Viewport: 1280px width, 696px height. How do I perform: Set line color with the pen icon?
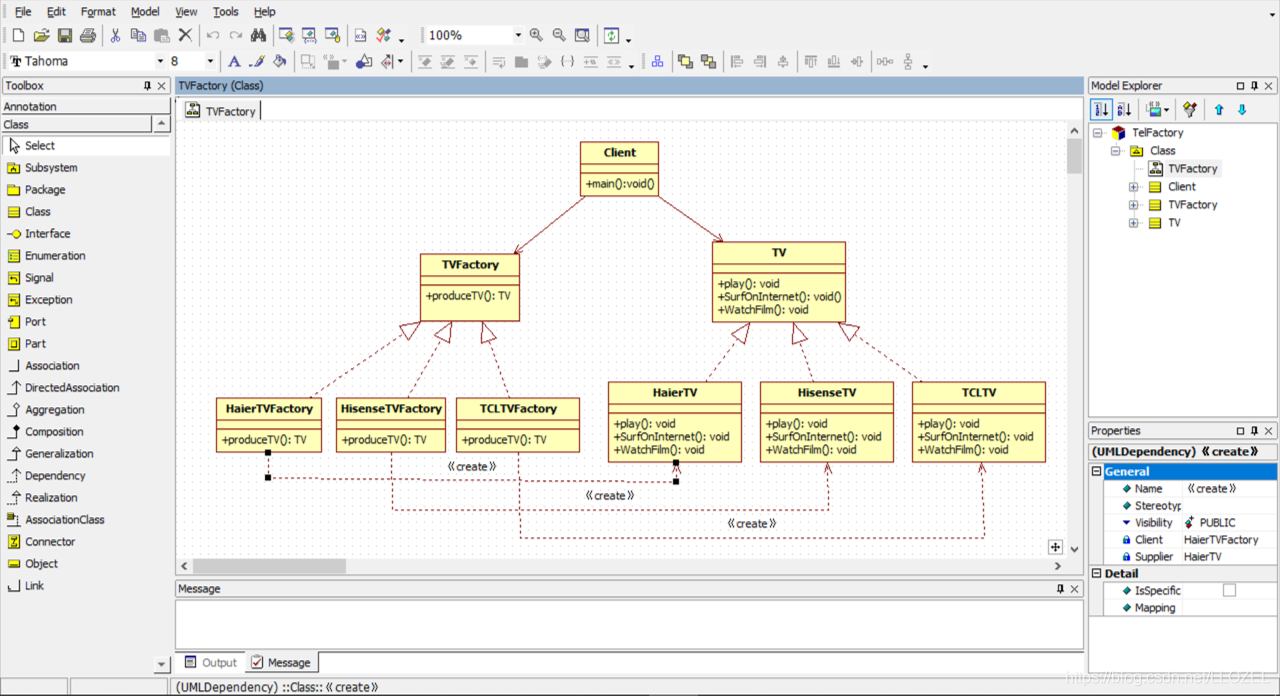(x=257, y=61)
